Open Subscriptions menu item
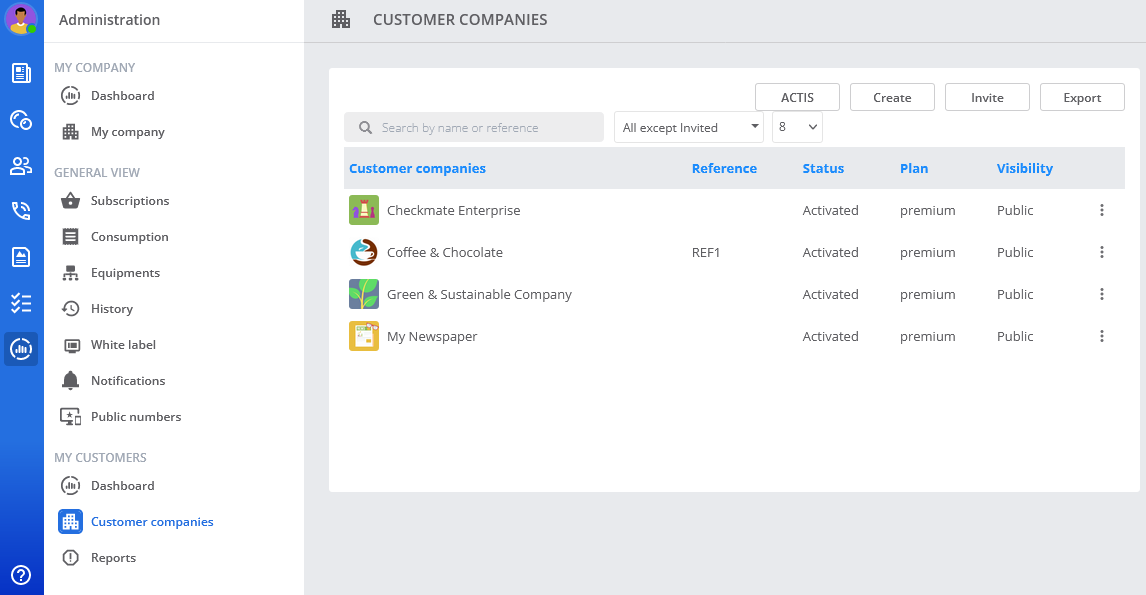 [x=130, y=200]
